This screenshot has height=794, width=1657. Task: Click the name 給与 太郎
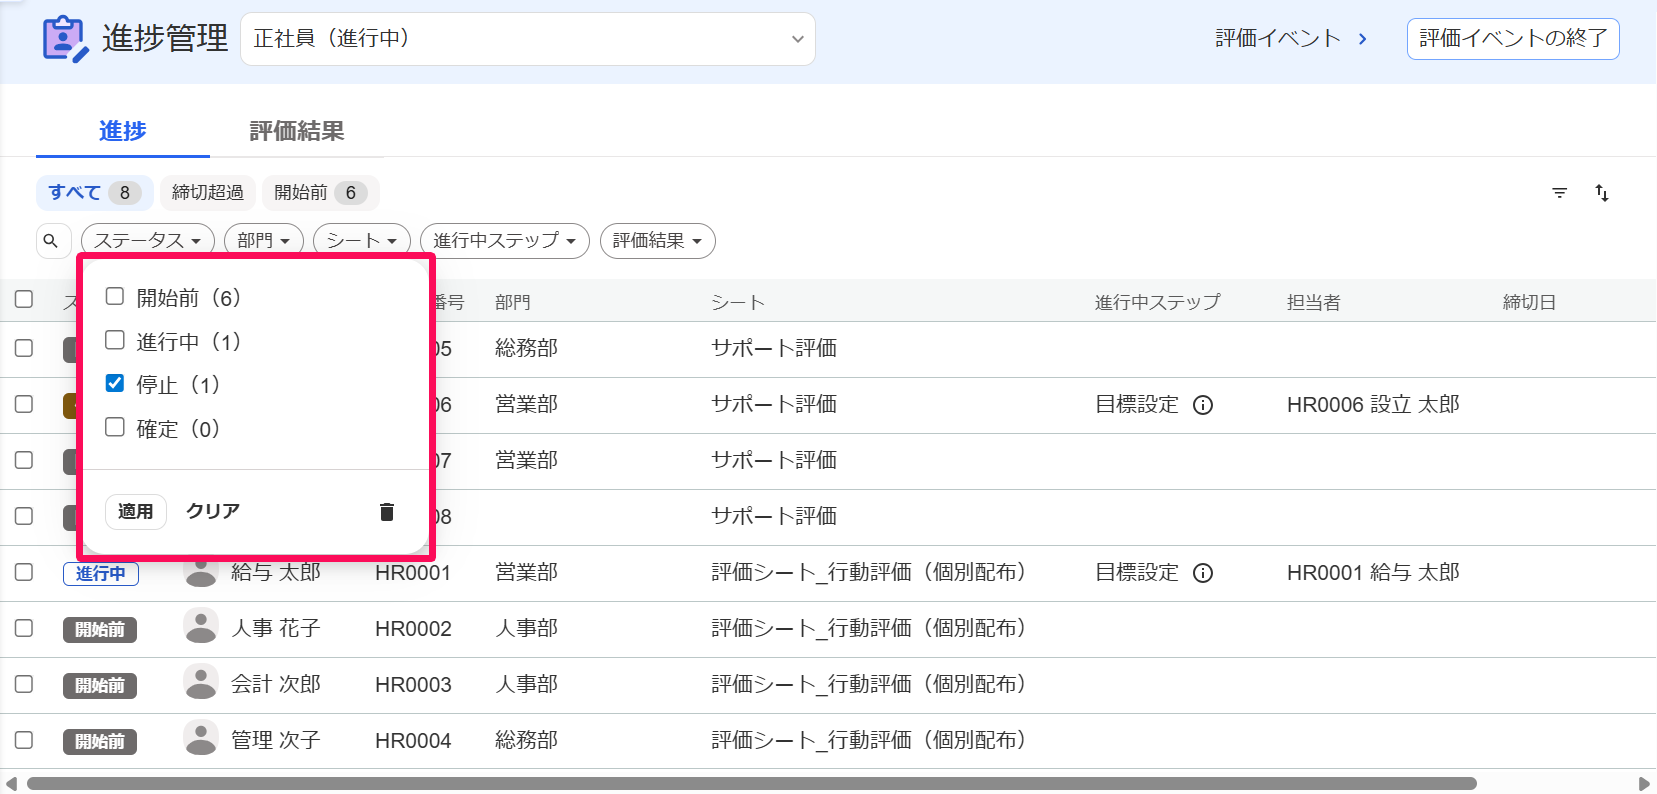(x=276, y=573)
